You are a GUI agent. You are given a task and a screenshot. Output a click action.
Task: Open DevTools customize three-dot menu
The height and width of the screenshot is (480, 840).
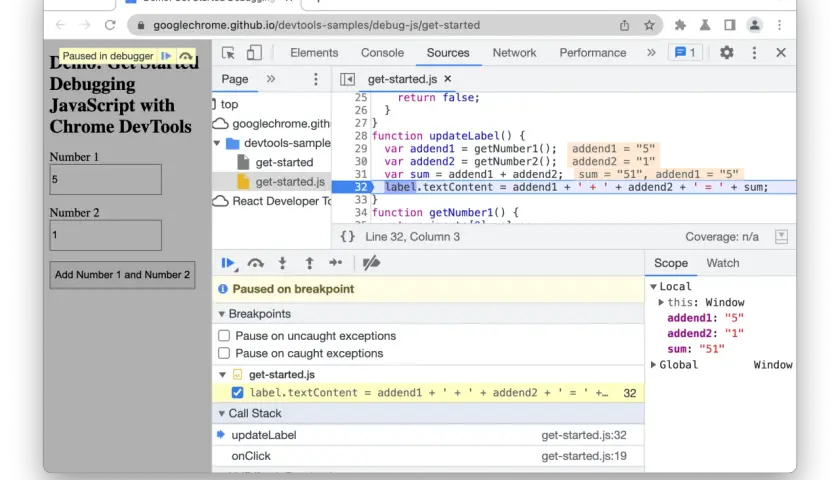coord(754,52)
